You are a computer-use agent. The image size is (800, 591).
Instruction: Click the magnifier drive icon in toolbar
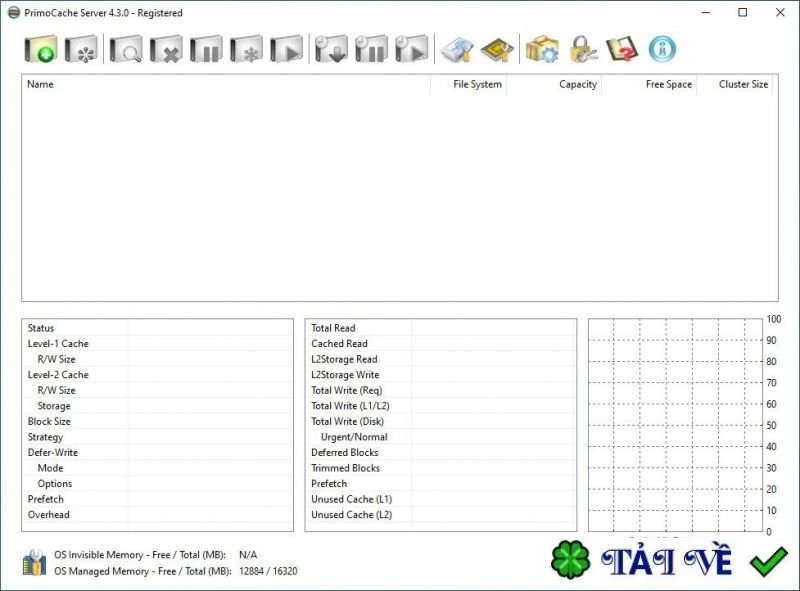tap(126, 49)
